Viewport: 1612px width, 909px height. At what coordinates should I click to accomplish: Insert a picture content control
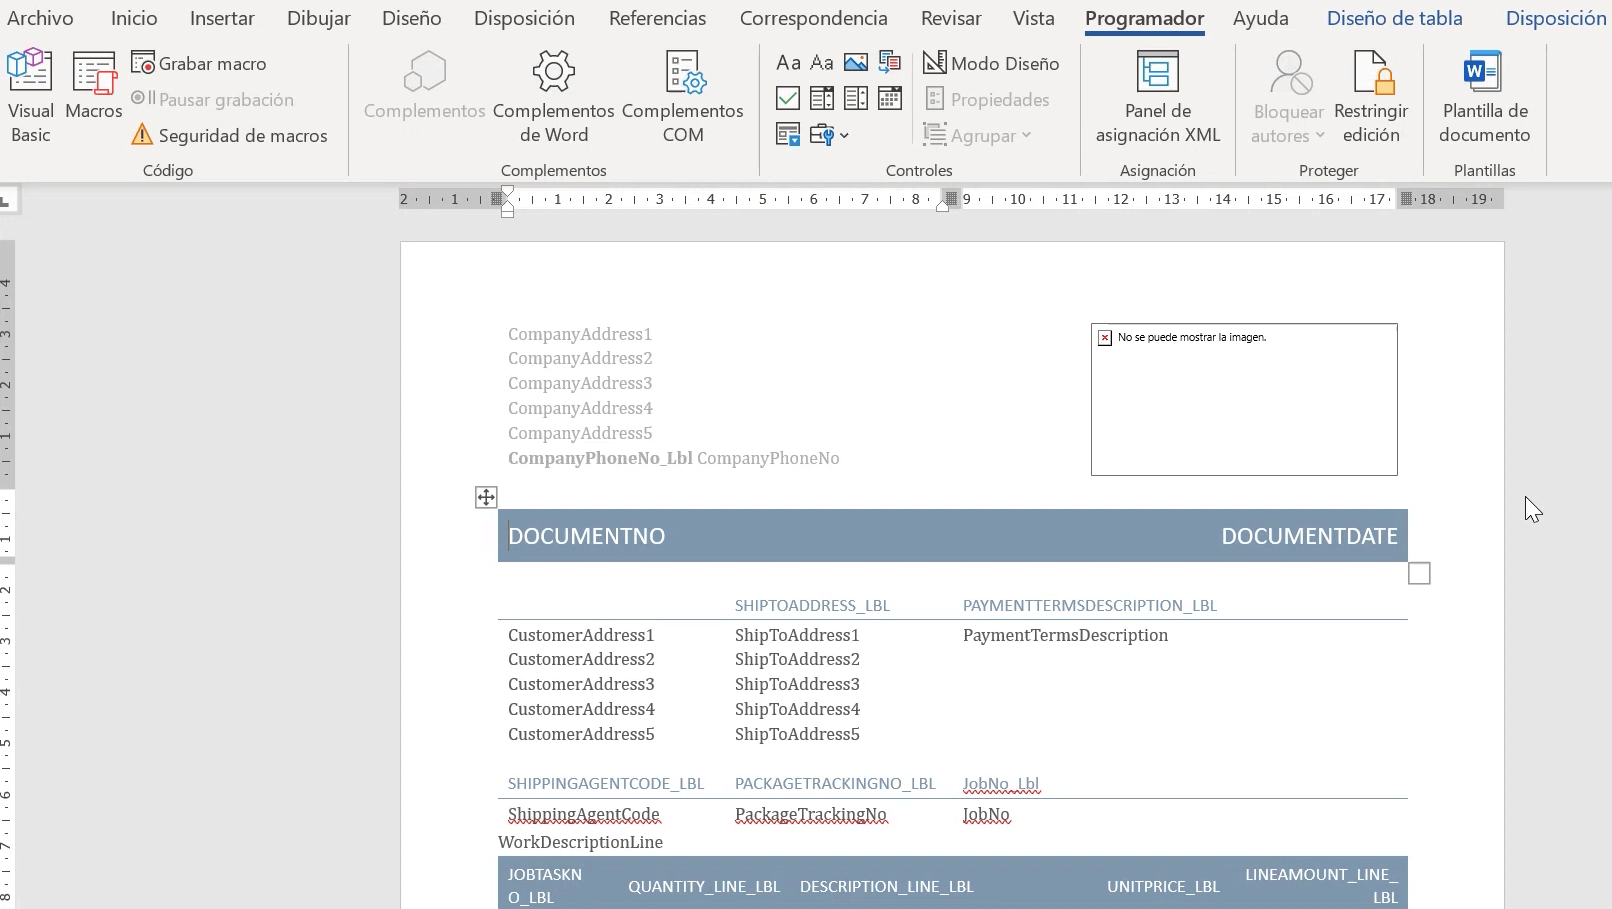pos(856,63)
